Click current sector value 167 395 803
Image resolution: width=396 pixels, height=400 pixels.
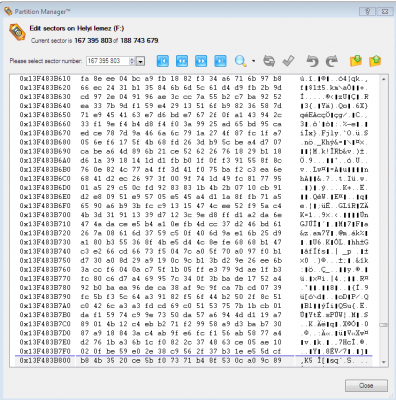(93, 41)
